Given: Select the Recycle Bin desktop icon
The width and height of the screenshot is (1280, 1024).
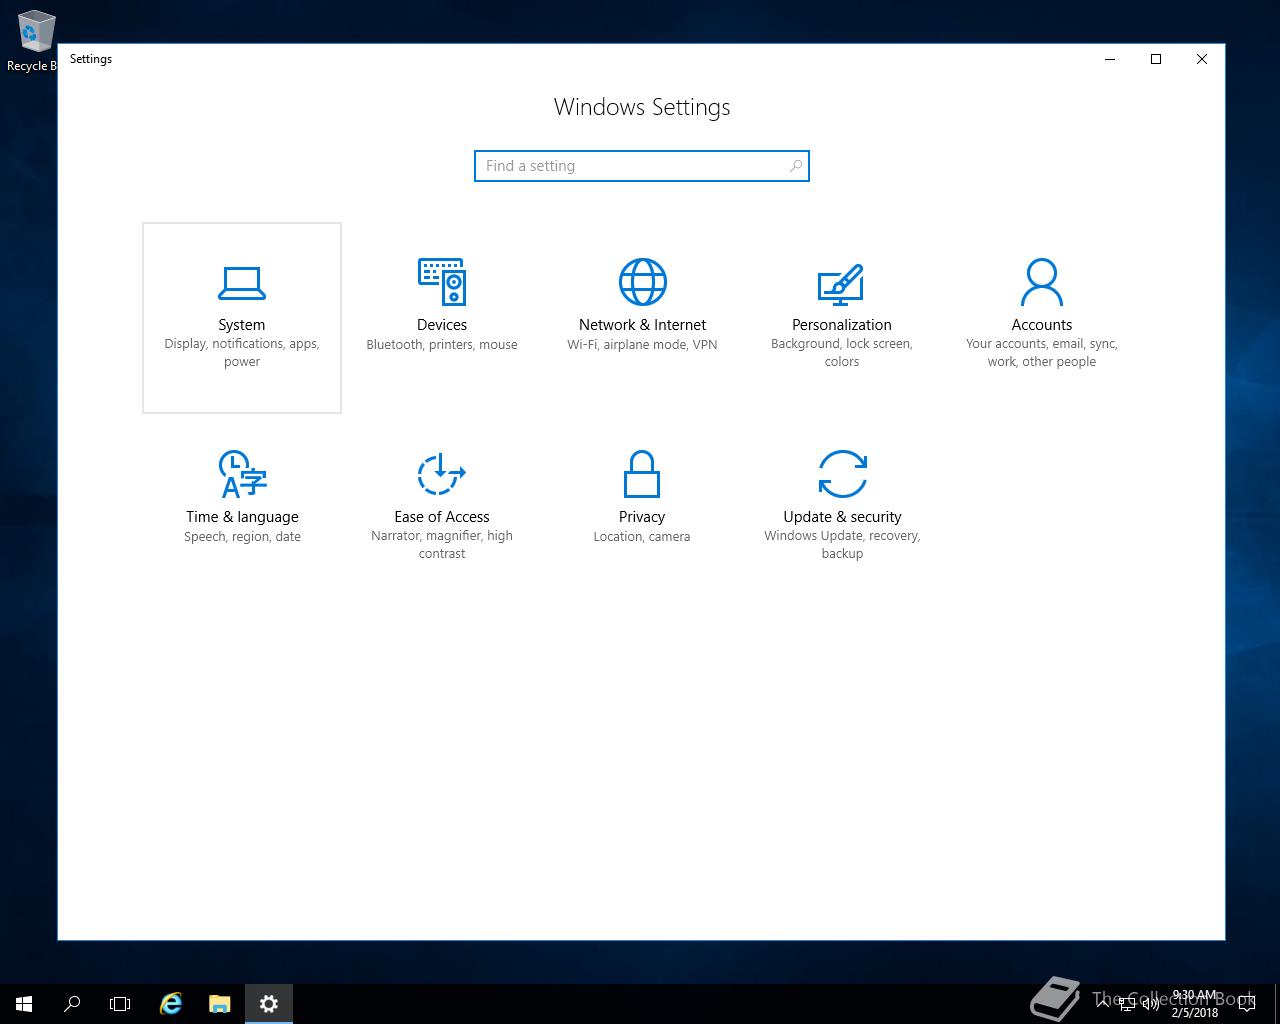Looking at the screenshot, I should pos(34,42).
